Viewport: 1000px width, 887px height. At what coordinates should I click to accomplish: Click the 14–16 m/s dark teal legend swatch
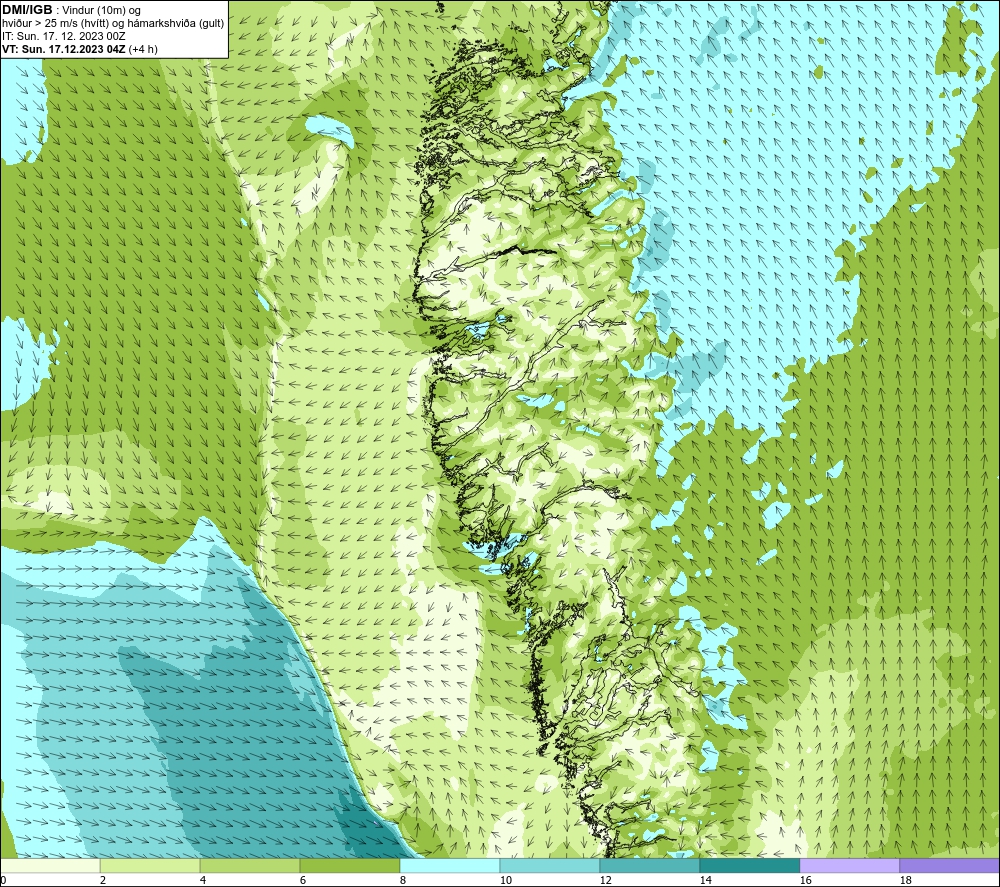(749, 865)
